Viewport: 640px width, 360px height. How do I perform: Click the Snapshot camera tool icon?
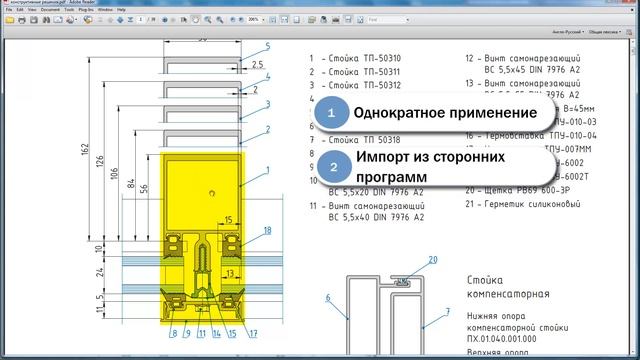click(x=336, y=20)
